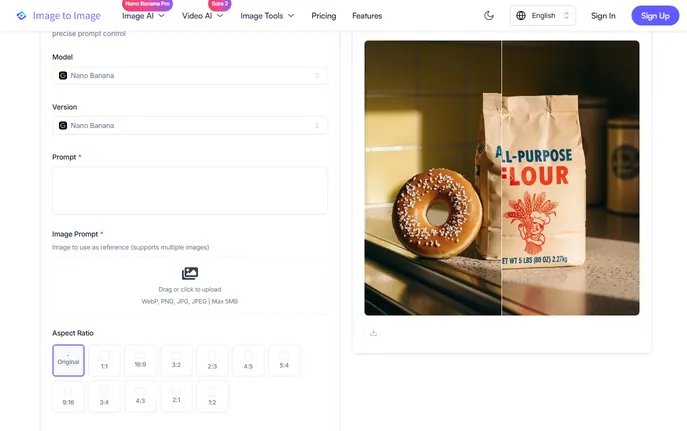Open the Version dropdown
This screenshot has width=687, height=431.
coord(189,125)
